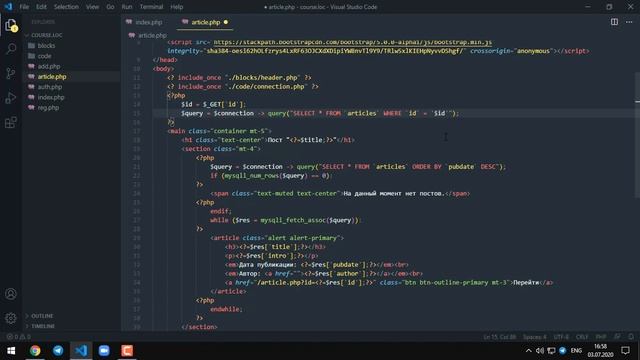This screenshot has width=640, height=360.
Task: Change PHP language mode in status bar
Action: (601, 337)
